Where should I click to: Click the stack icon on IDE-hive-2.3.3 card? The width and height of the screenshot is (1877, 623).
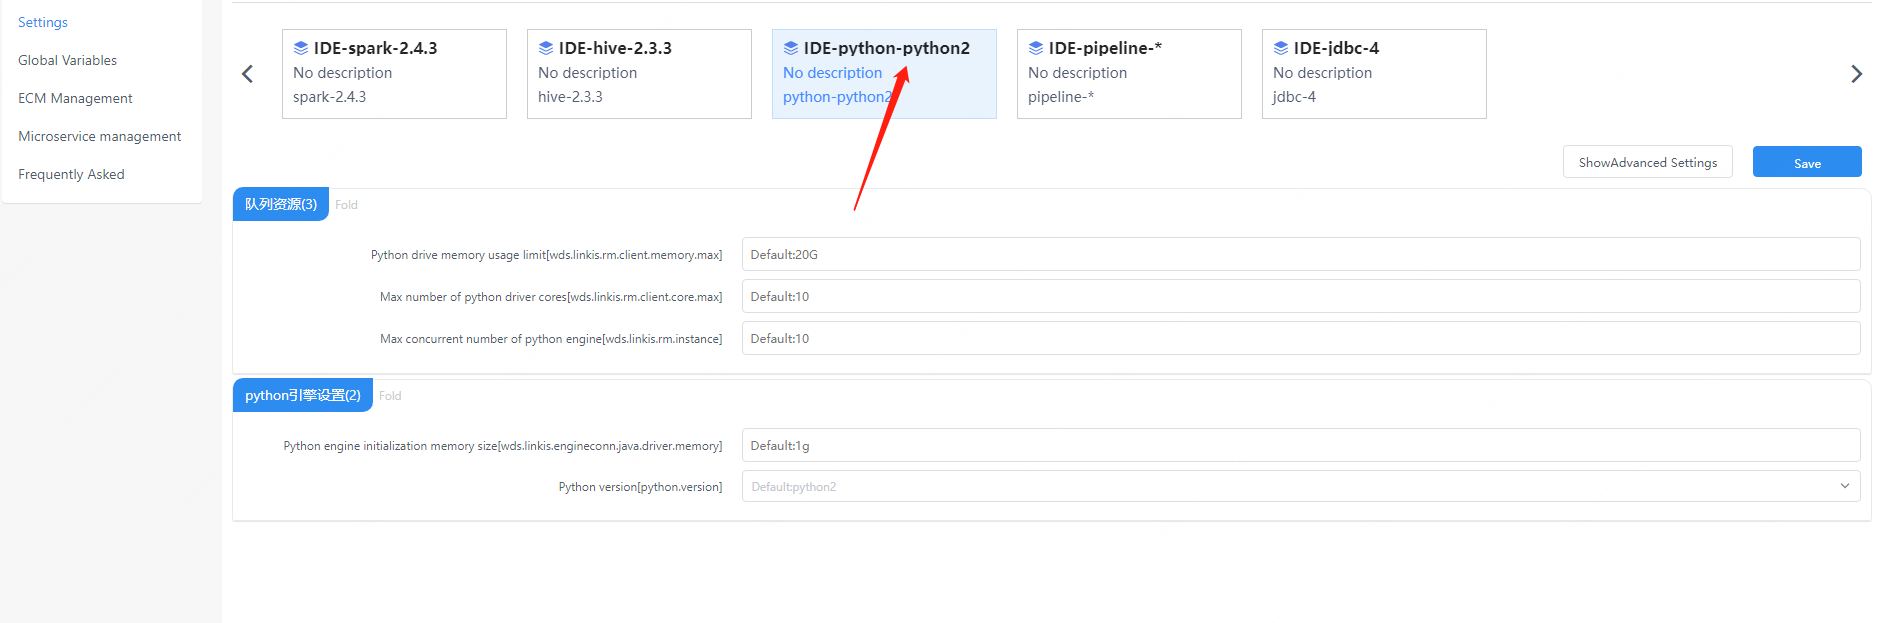(545, 48)
